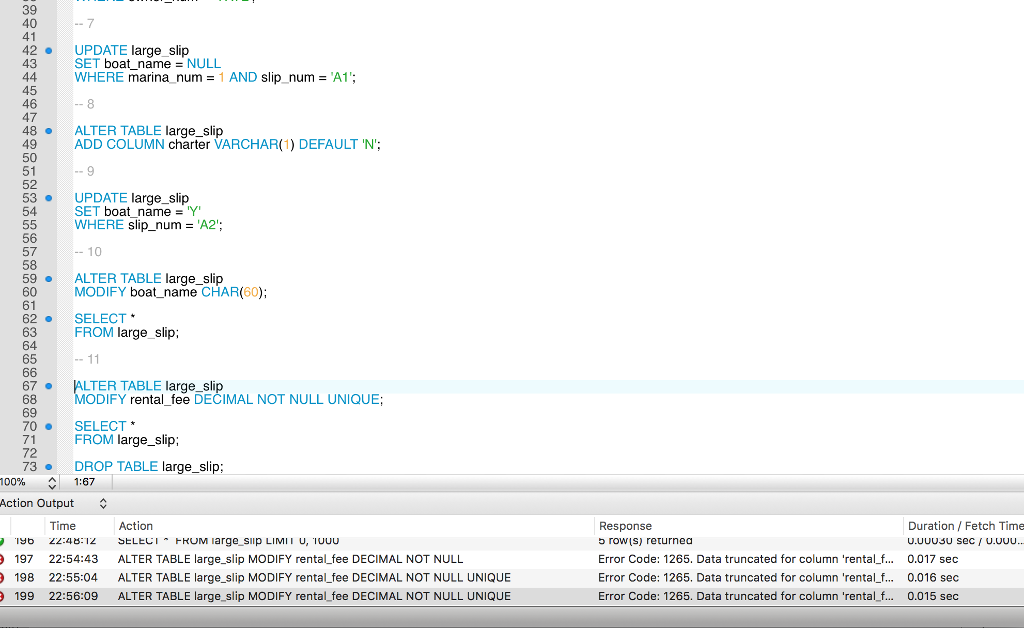
Task: Click duration 0.016 sec in output
Action: 933,578
